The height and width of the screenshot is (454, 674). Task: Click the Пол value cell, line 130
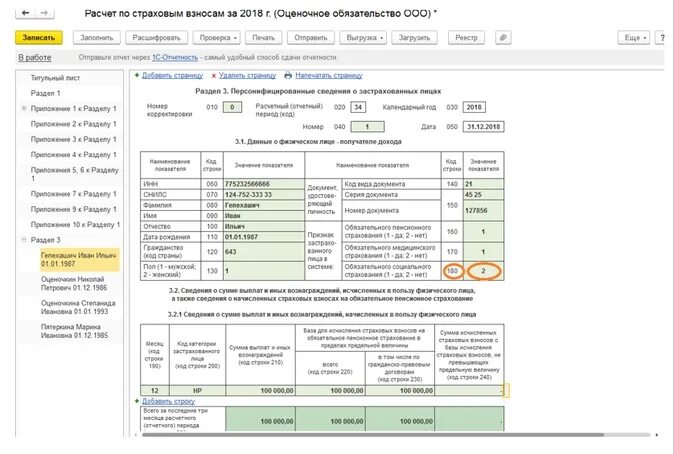pyautogui.click(x=264, y=271)
